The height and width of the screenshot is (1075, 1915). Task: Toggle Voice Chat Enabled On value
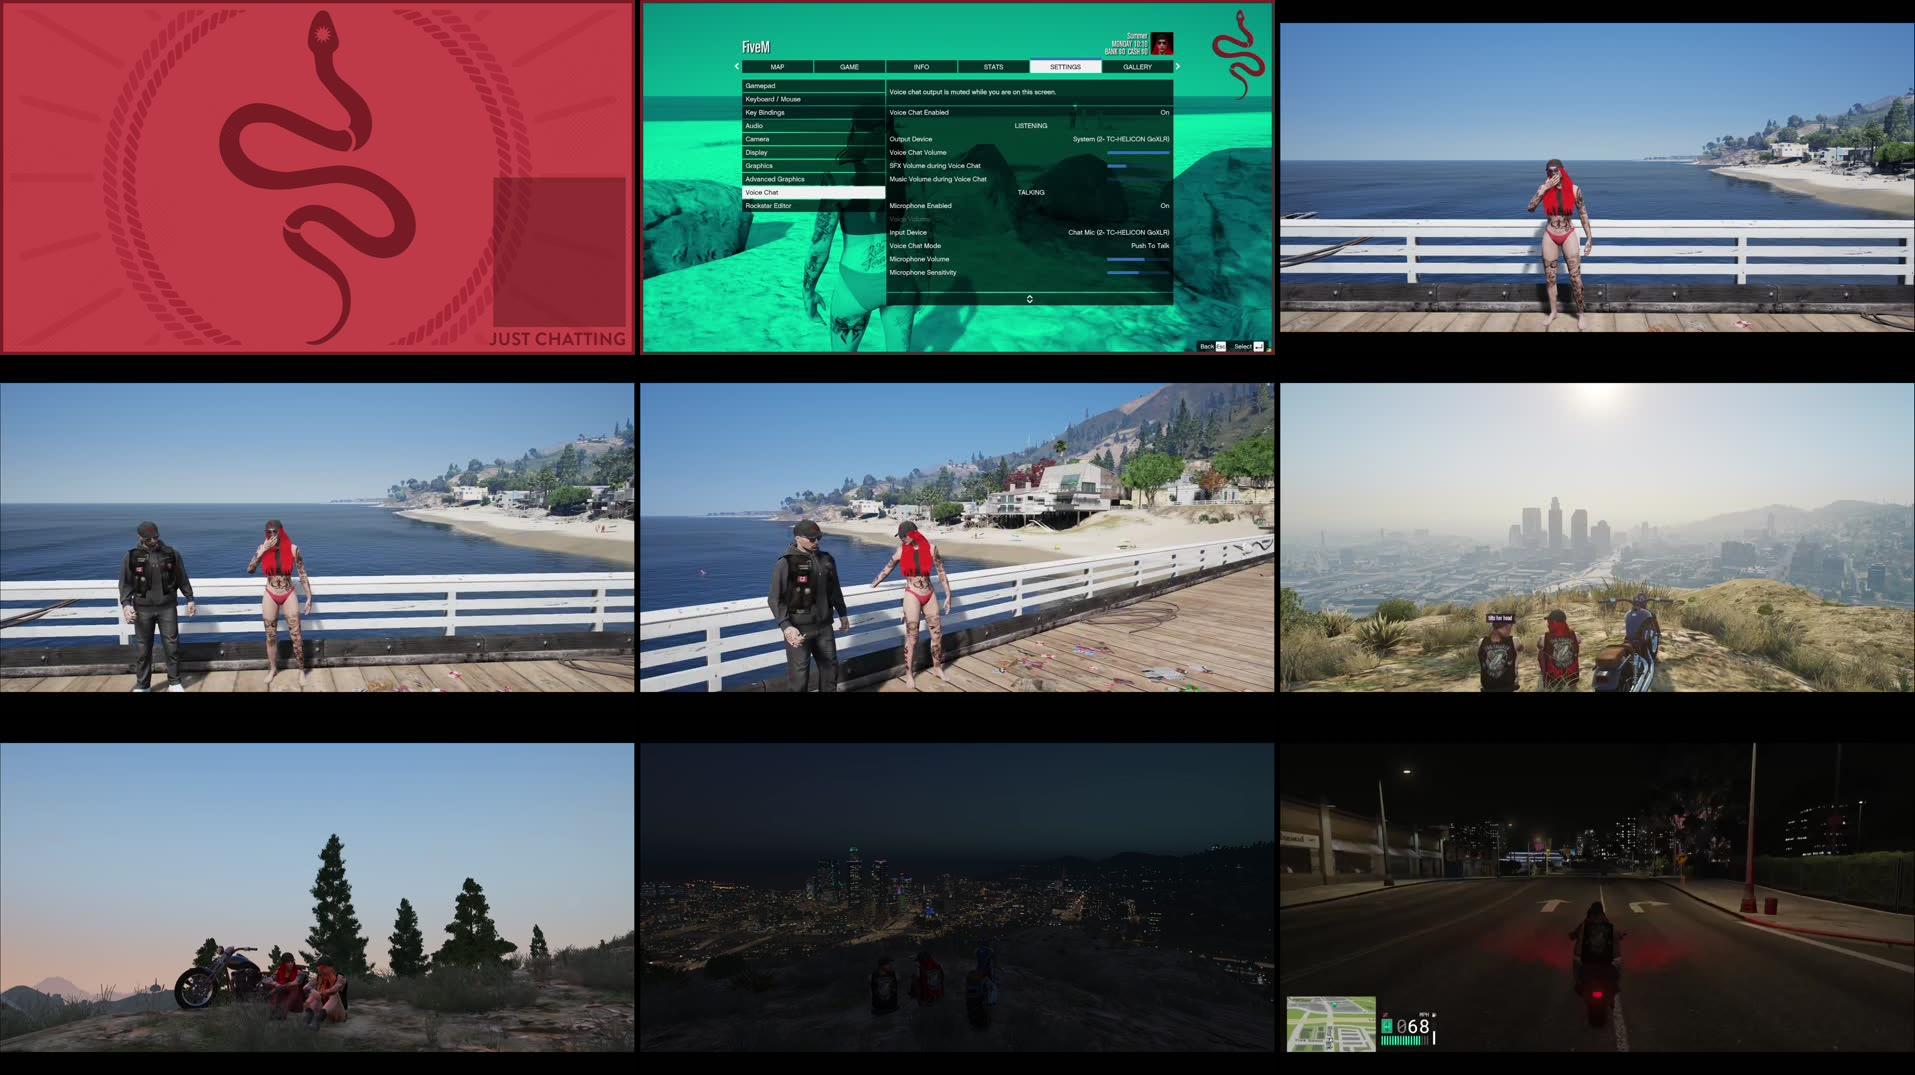[x=1164, y=113]
